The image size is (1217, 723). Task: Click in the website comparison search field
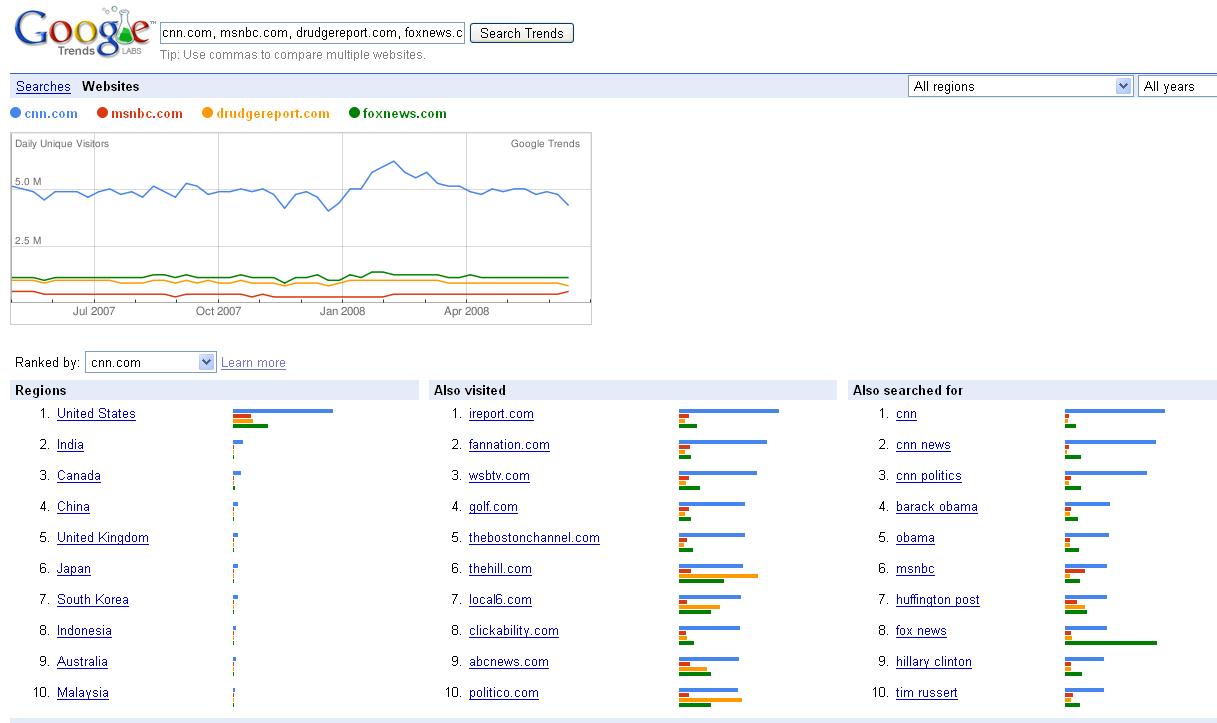[x=312, y=33]
